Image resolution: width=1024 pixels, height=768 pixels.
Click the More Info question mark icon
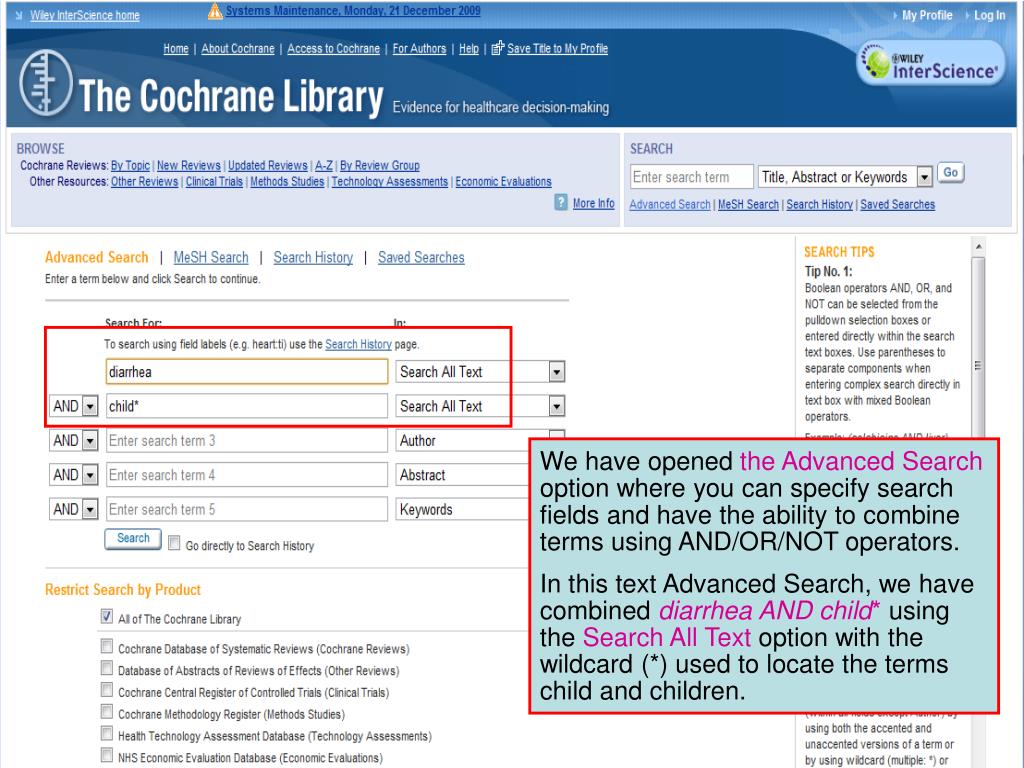pyautogui.click(x=561, y=202)
